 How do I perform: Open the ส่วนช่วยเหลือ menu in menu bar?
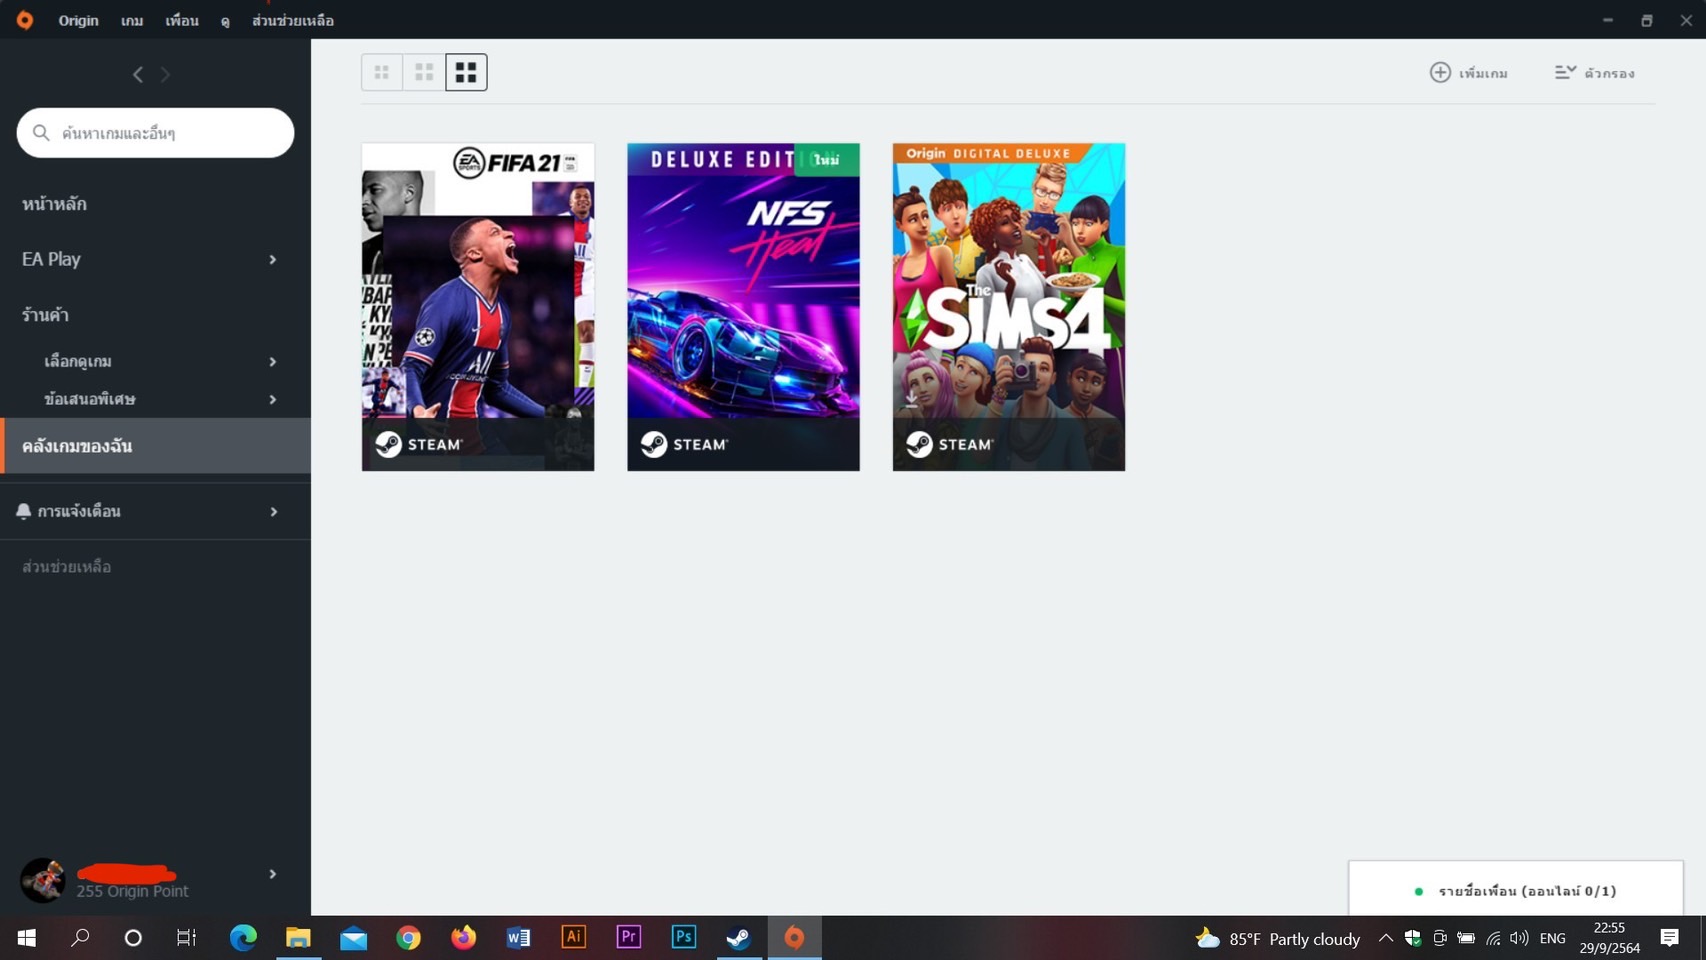pos(293,20)
